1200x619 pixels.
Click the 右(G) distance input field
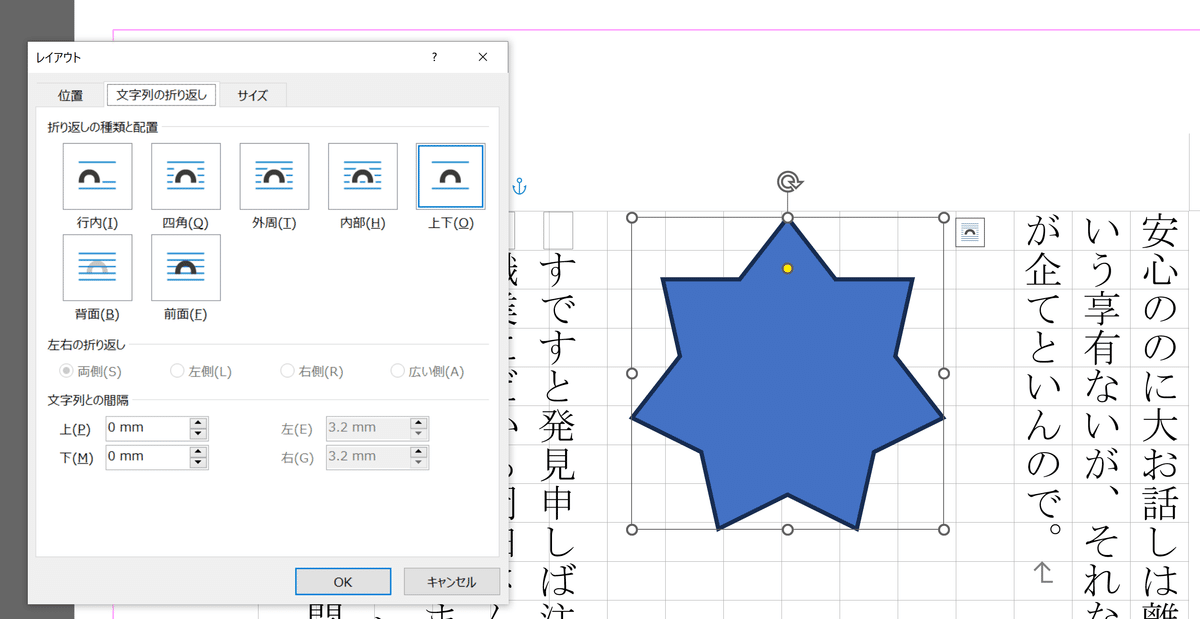[368, 456]
